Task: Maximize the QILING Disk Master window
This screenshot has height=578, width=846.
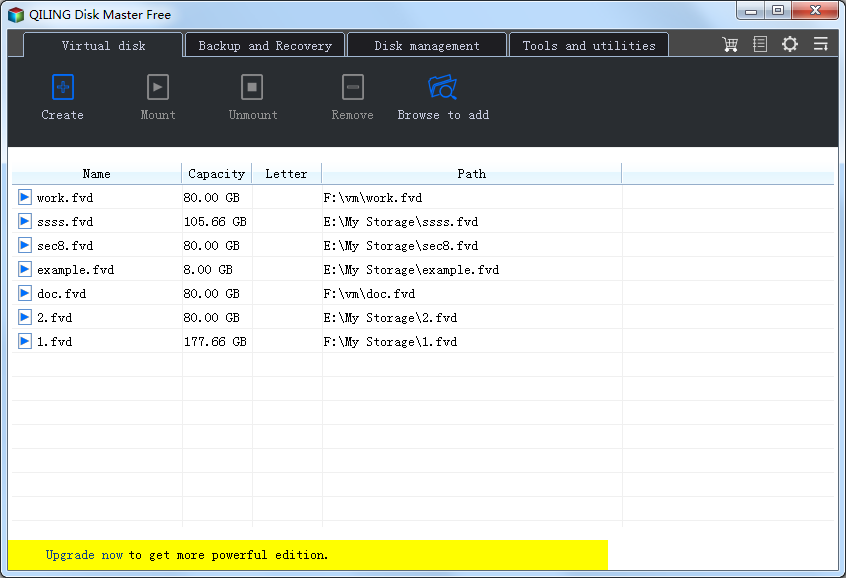Action: 778,10
